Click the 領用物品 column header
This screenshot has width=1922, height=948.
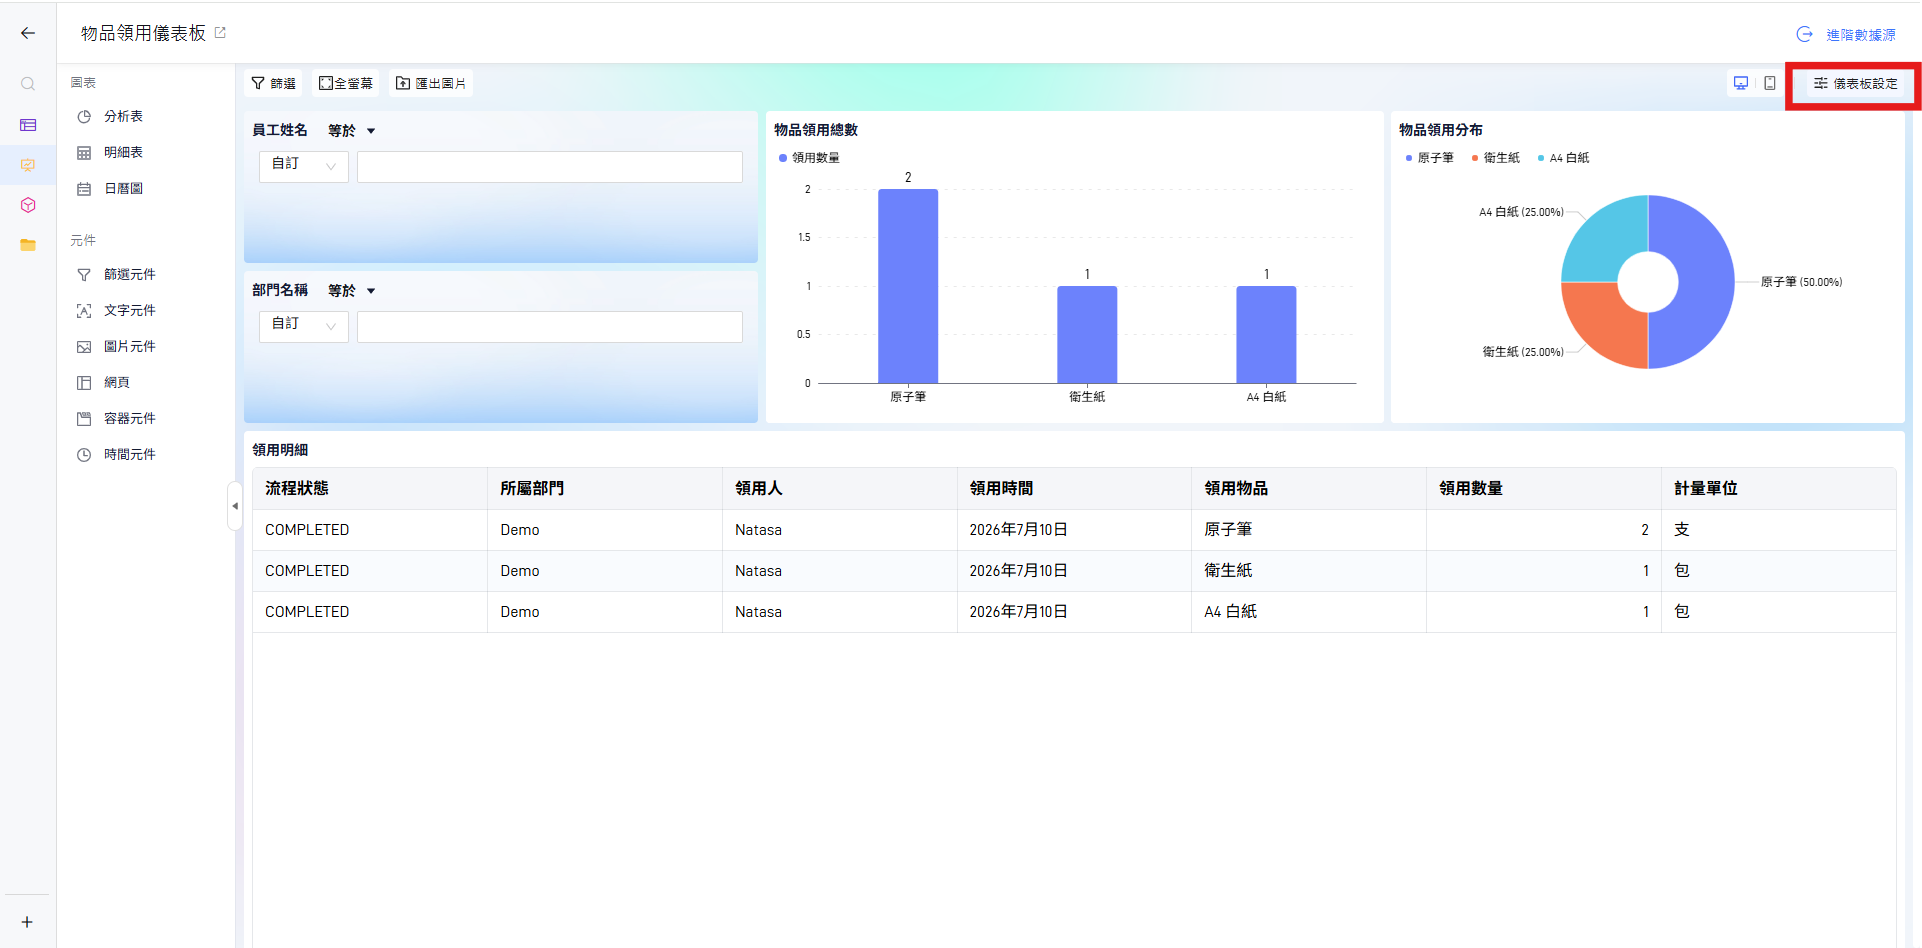(1309, 489)
